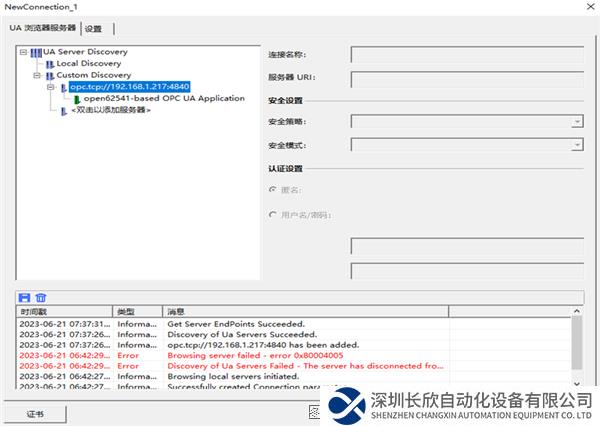Select the 用户名/密码 radio button

[273, 214]
